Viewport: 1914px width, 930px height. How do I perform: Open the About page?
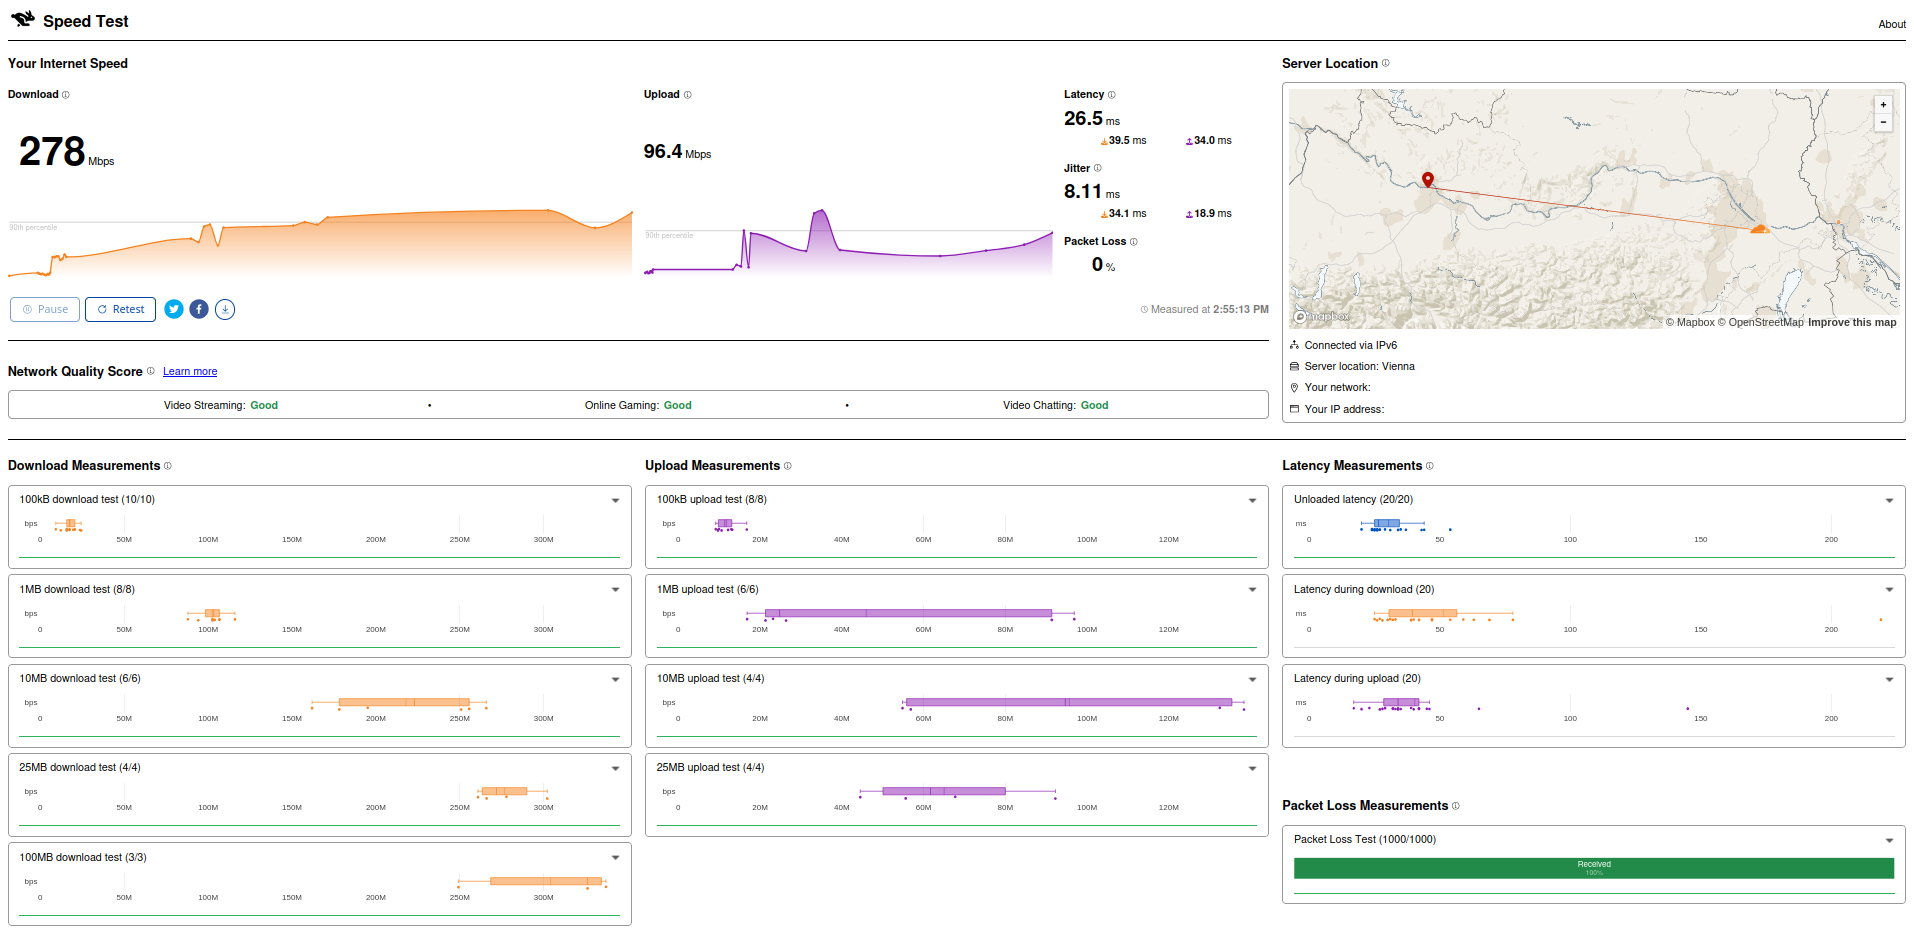tap(1891, 24)
